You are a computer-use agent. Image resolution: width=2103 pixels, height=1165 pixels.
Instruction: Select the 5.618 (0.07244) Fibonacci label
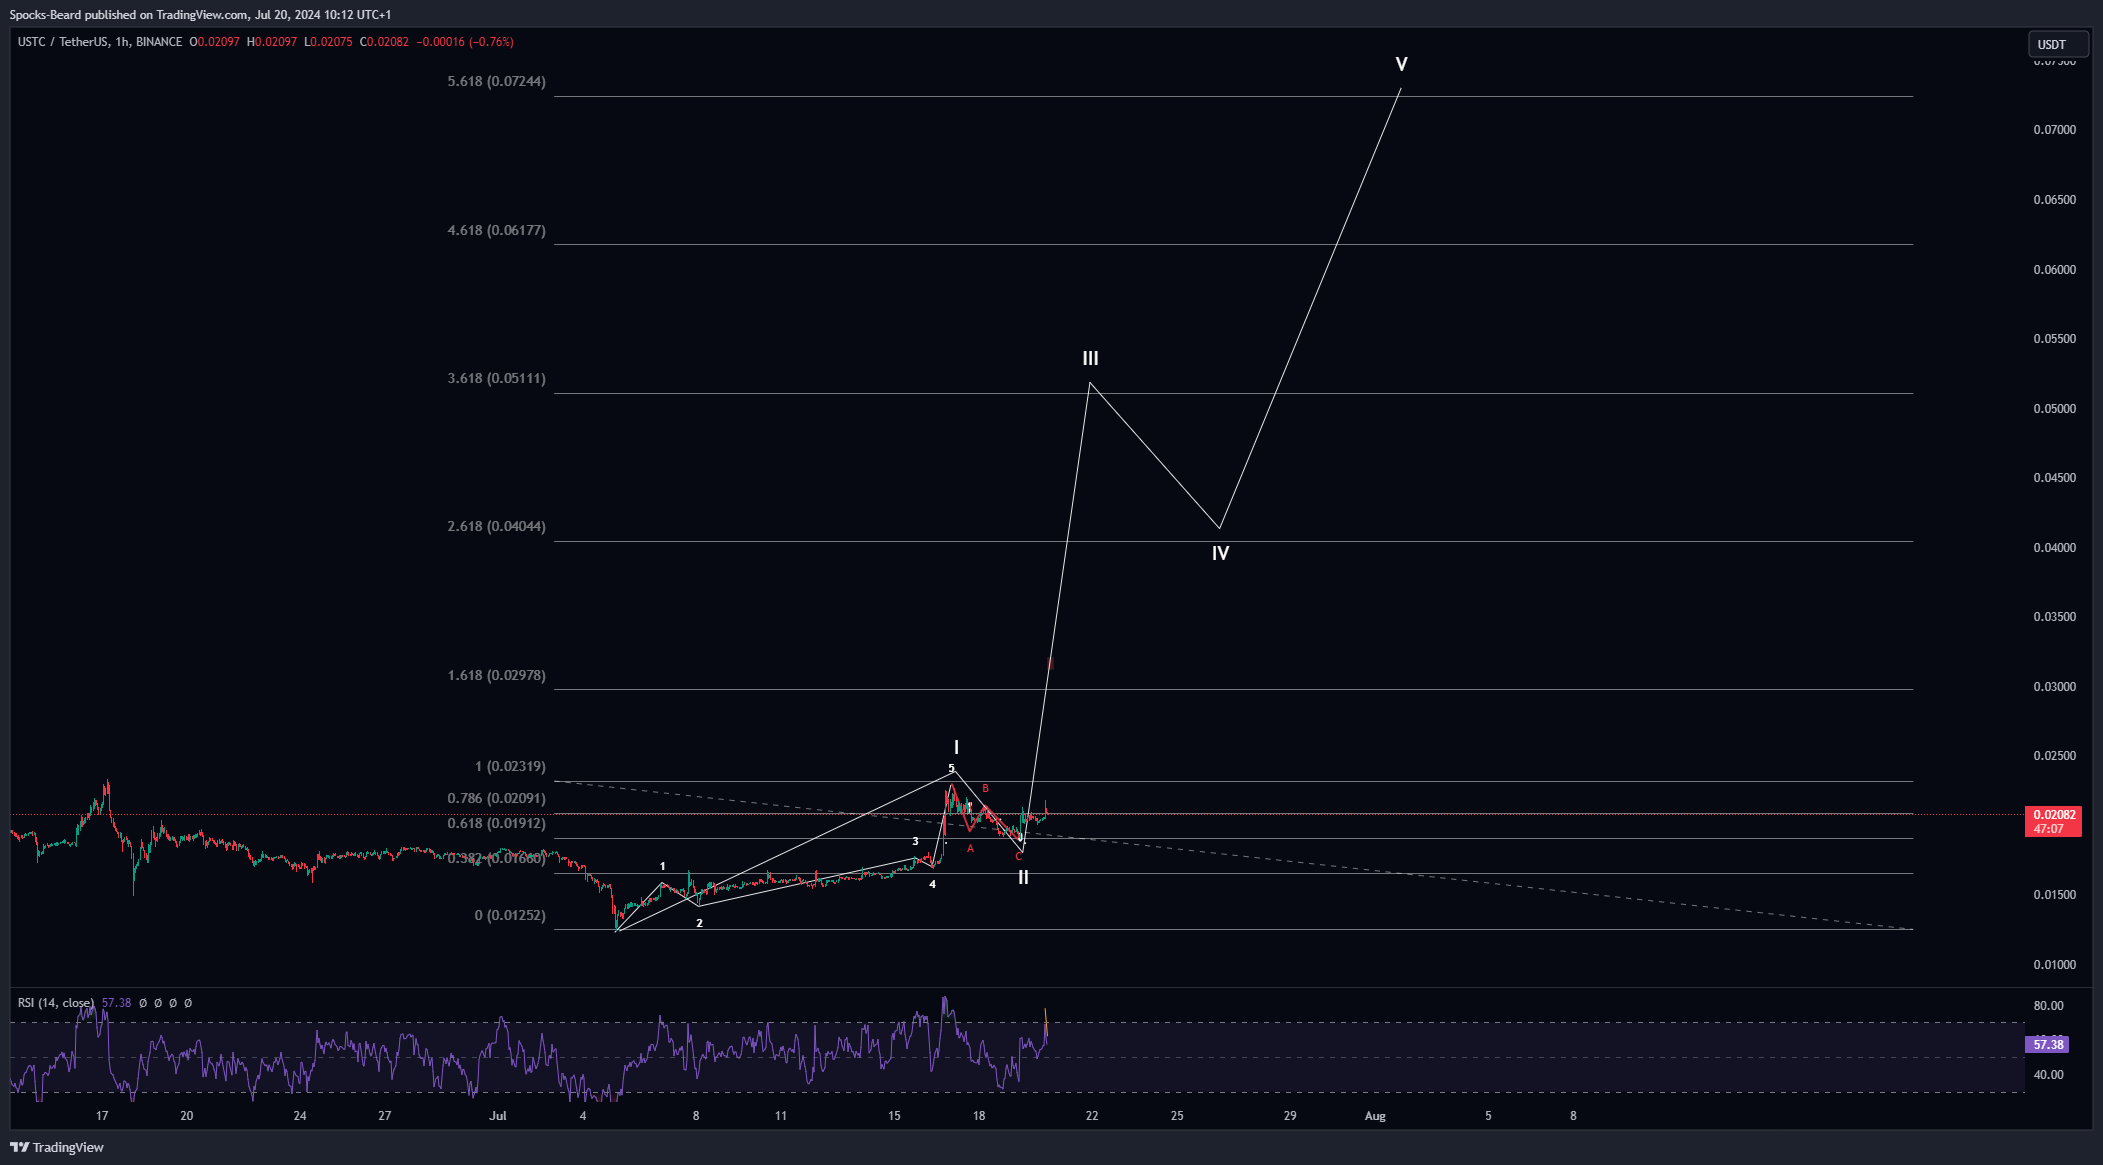[497, 81]
